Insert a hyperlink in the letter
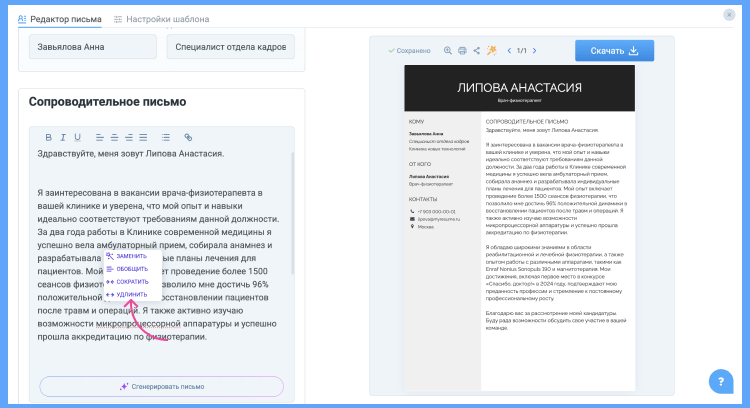Screen dimensions: 750x408 pyautogui.click(x=187, y=137)
